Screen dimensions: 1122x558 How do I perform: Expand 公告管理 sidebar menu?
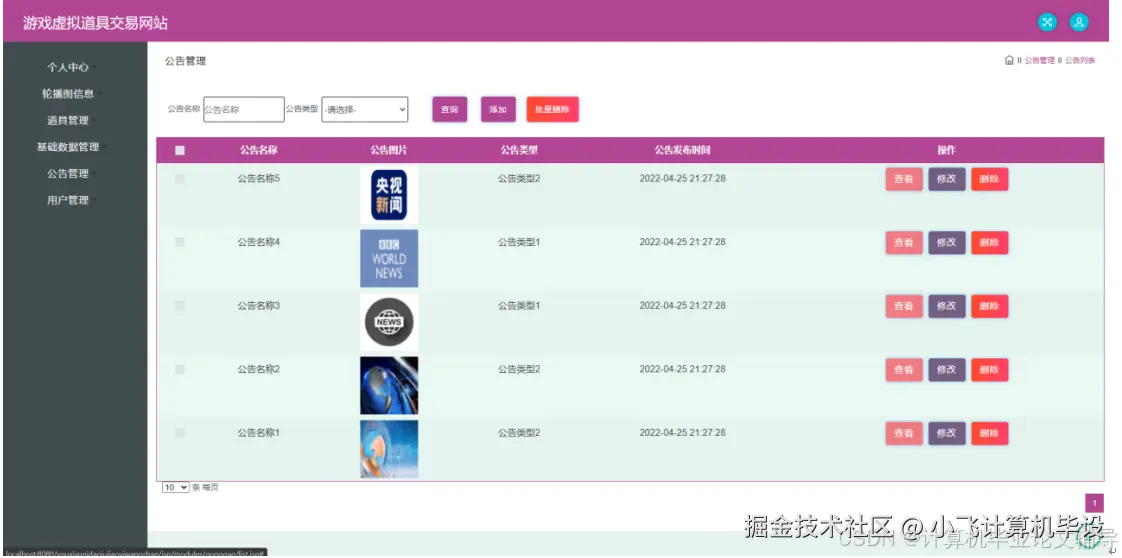[x=68, y=174]
